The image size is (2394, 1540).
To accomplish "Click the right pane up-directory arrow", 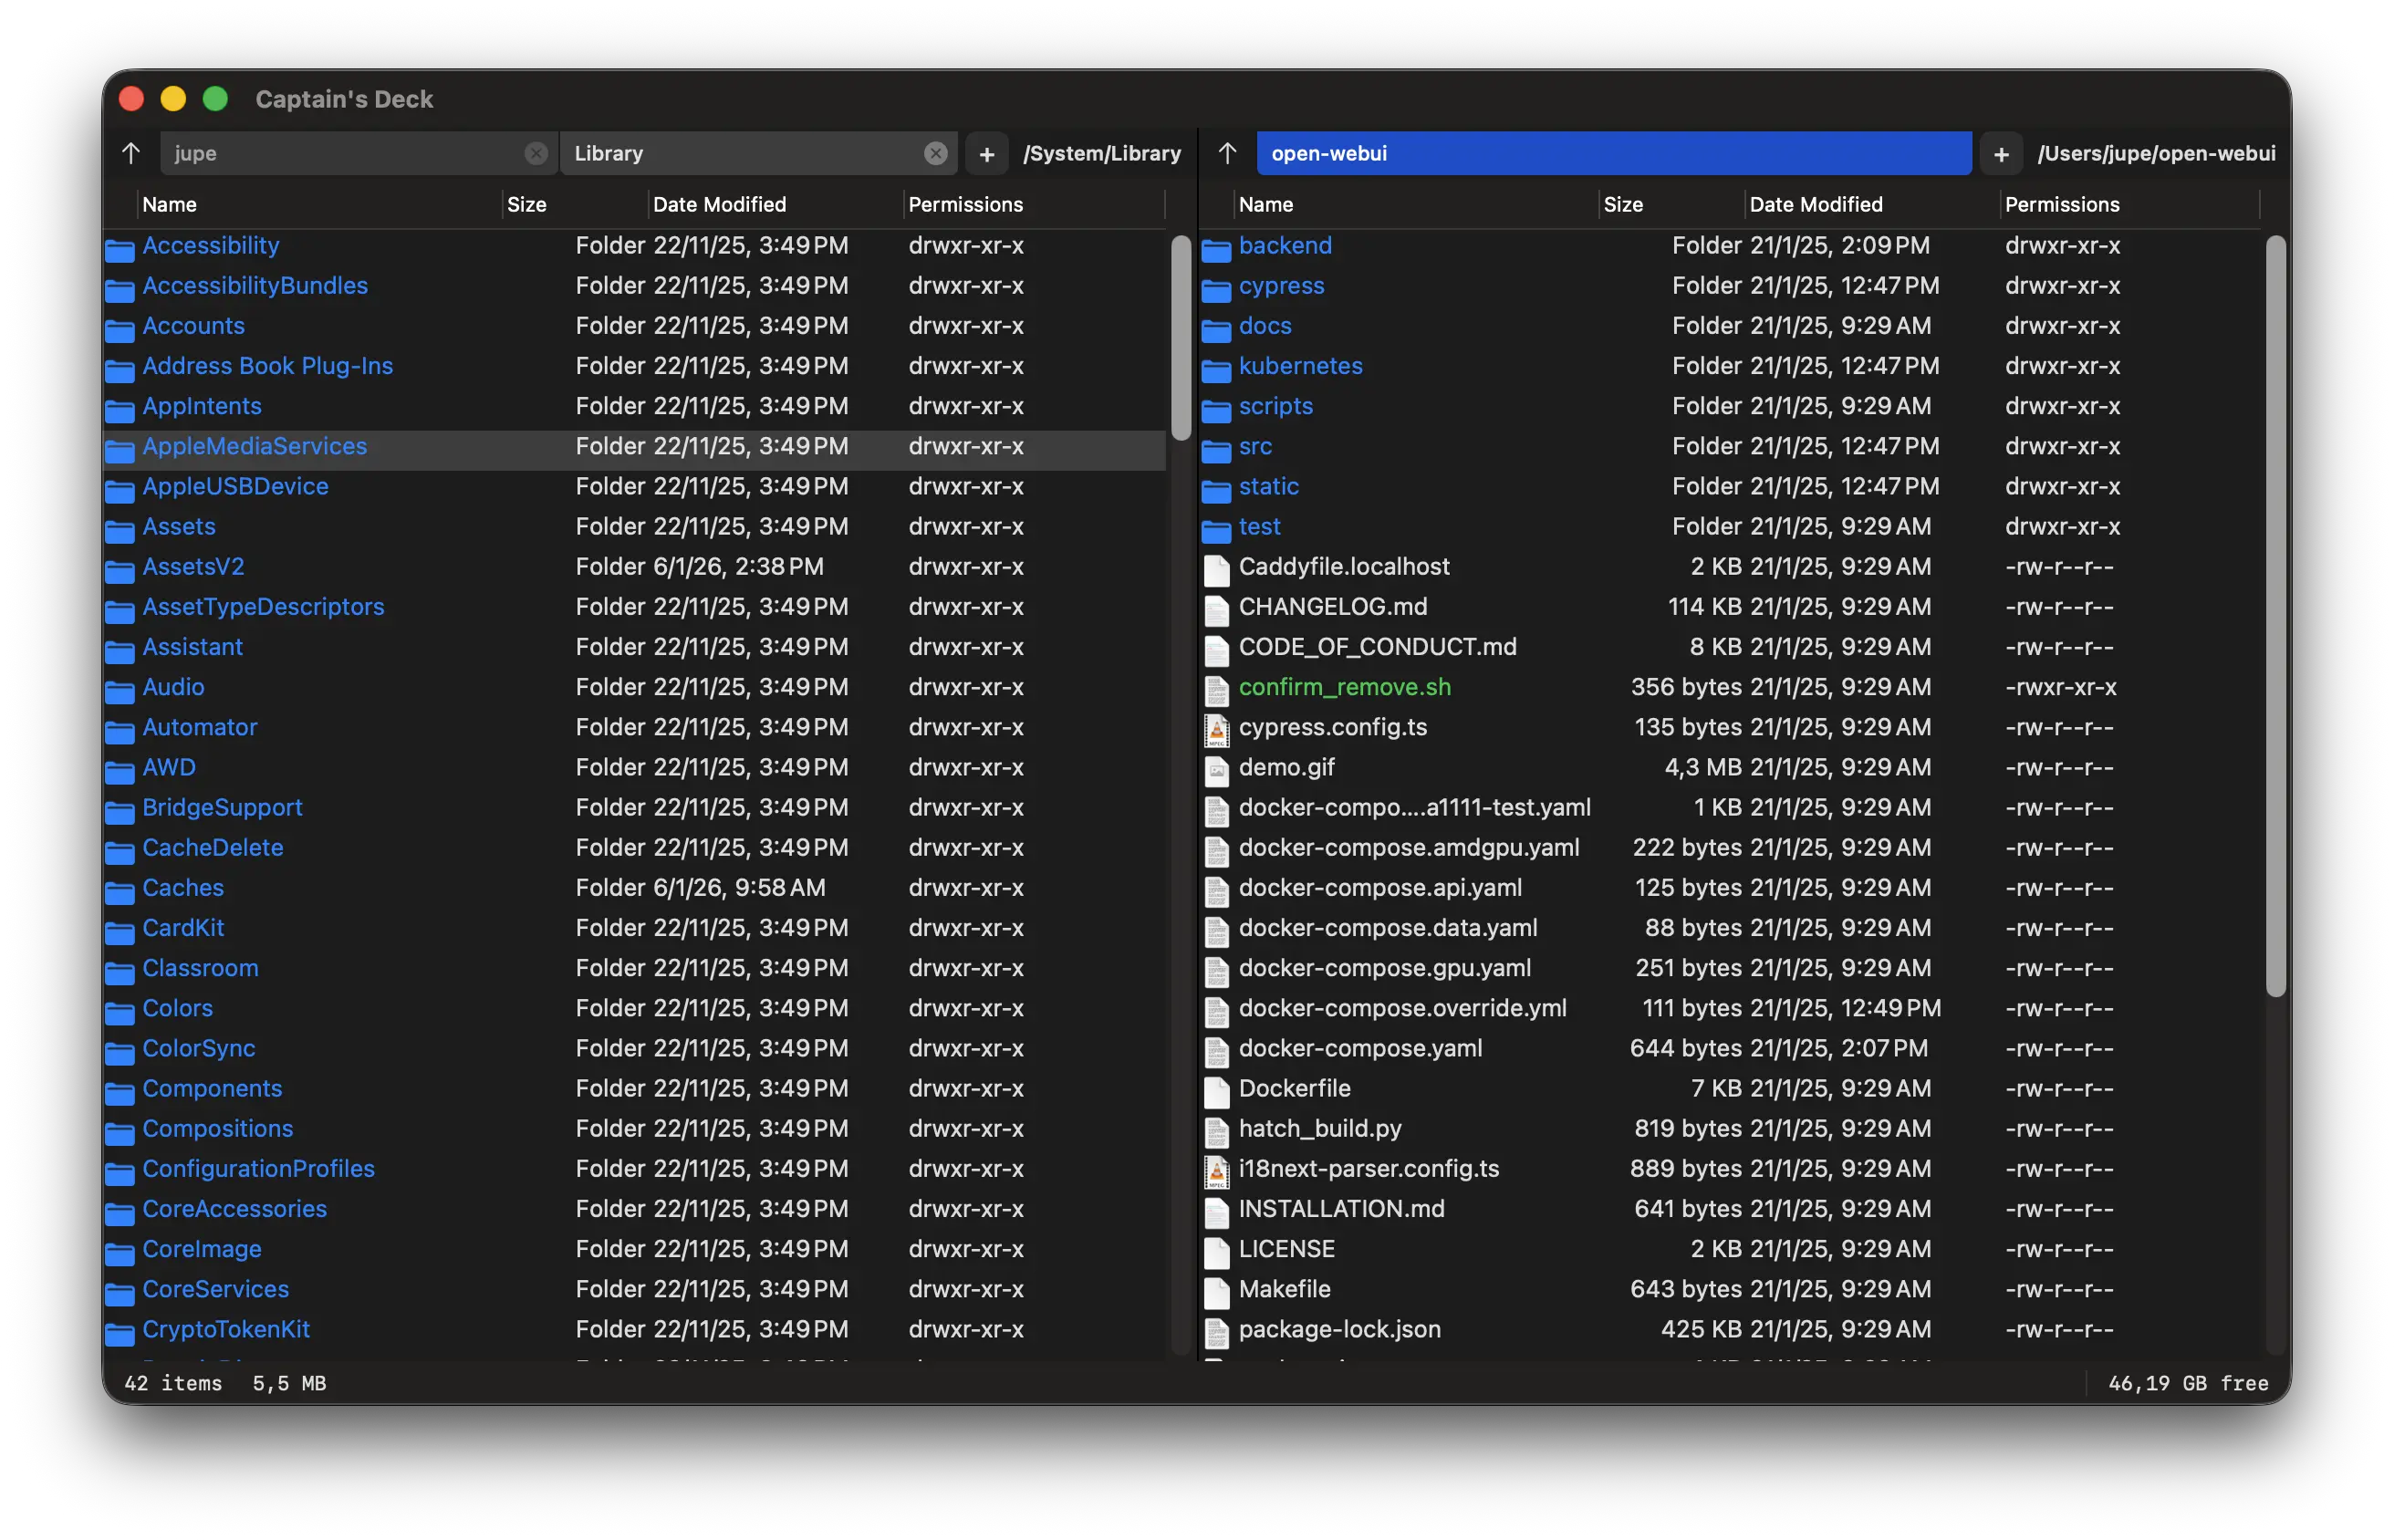I will (x=1228, y=153).
